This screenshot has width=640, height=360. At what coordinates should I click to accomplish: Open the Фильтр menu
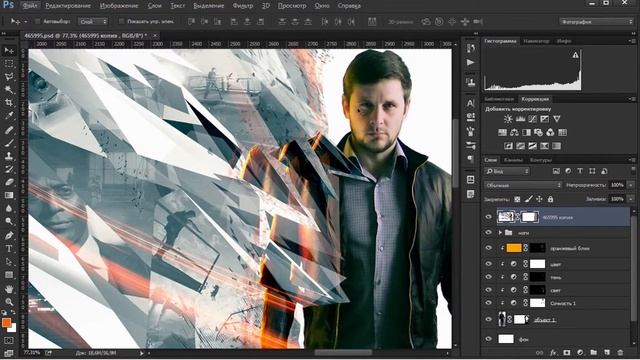coord(243,6)
